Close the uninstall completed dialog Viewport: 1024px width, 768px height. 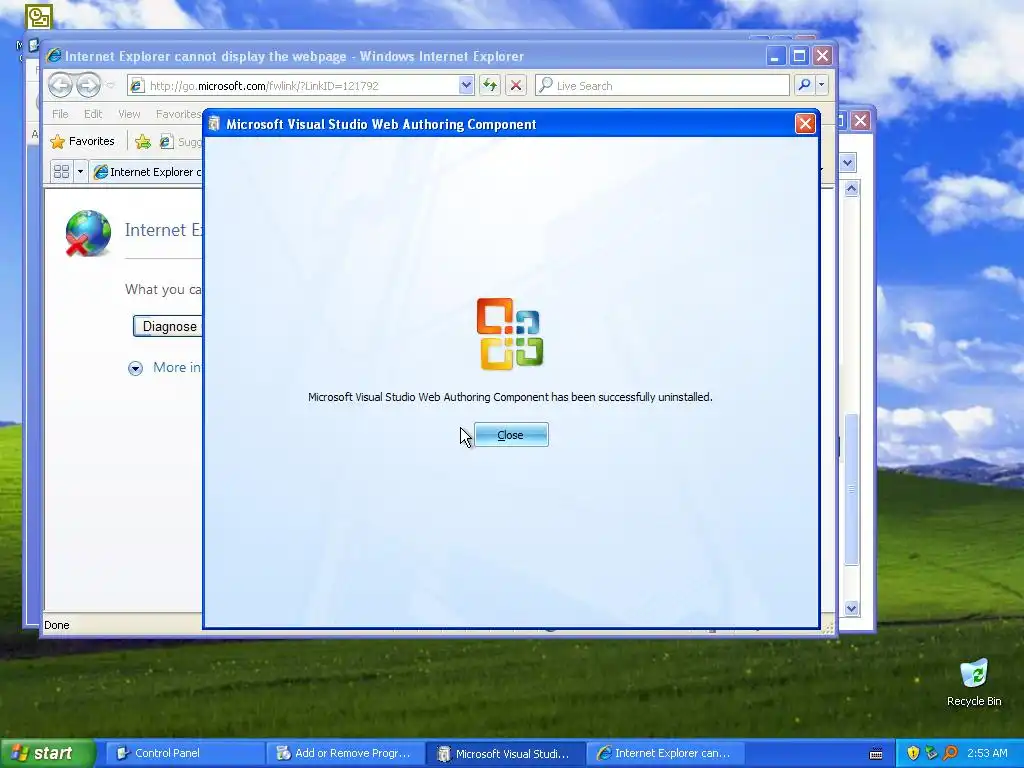pos(511,435)
